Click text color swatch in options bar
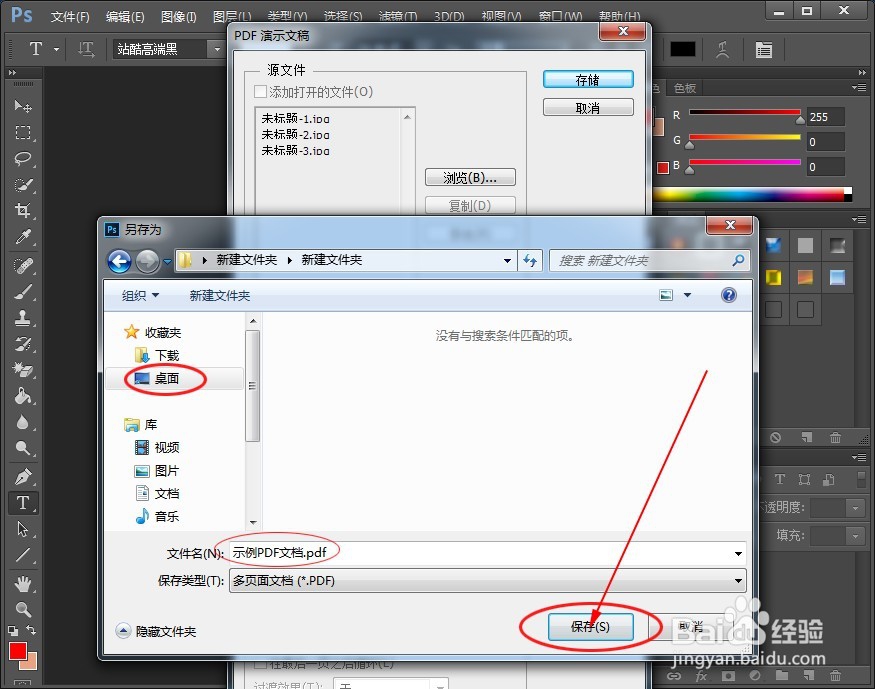Viewport: 875px width, 689px height. click(682, 50)
